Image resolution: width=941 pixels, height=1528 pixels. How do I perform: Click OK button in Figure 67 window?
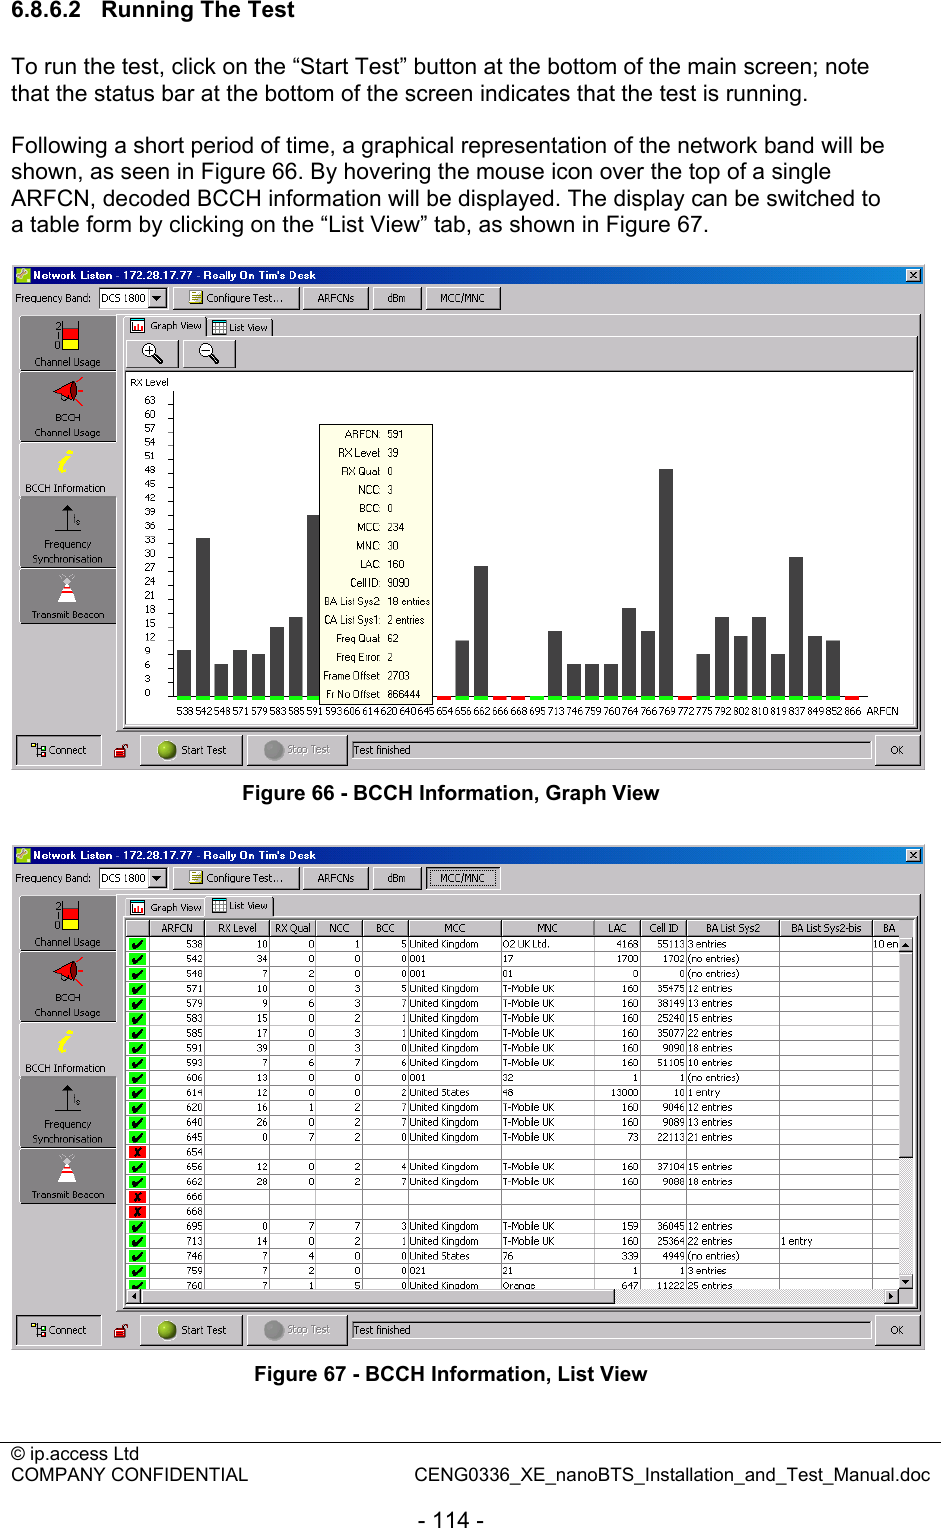[897, 1330]
